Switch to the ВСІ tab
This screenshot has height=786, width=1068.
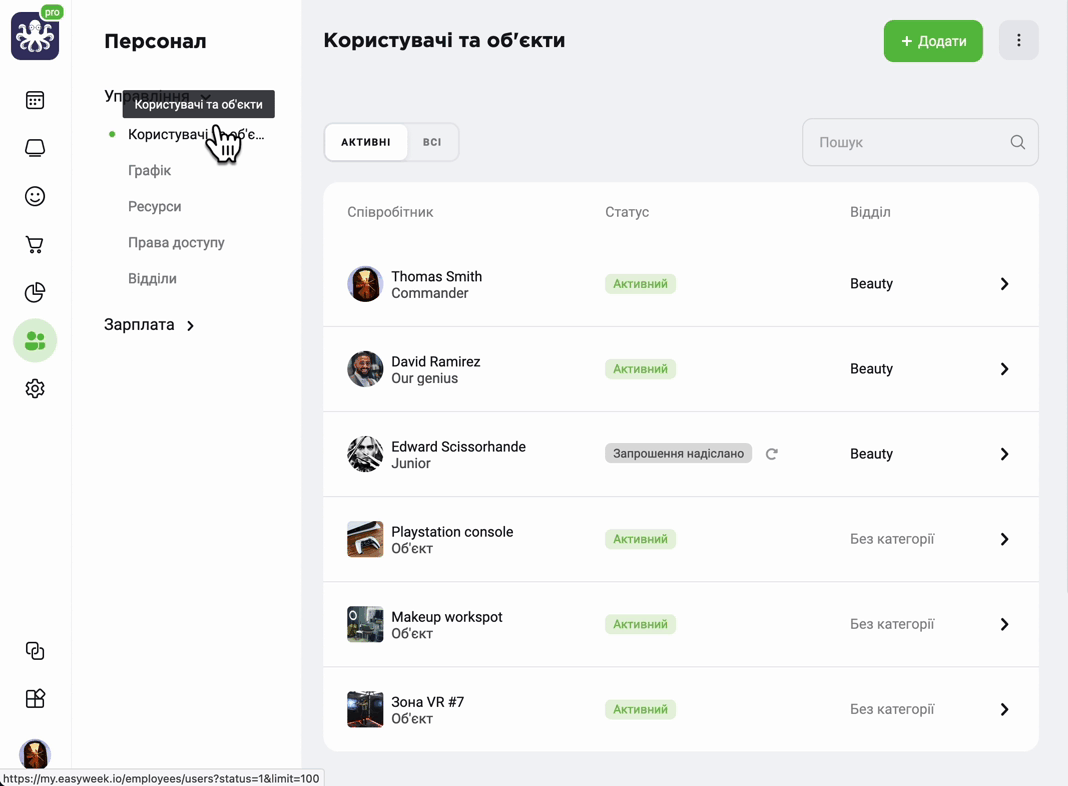point(432,142)
